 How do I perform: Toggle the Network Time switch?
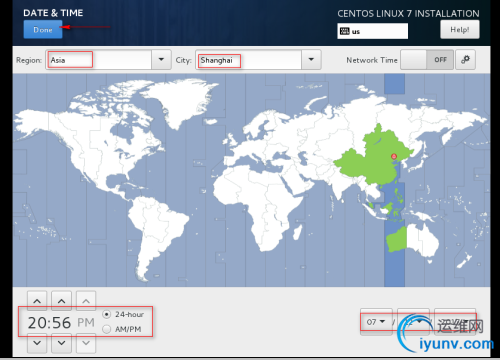coord(427,60)
